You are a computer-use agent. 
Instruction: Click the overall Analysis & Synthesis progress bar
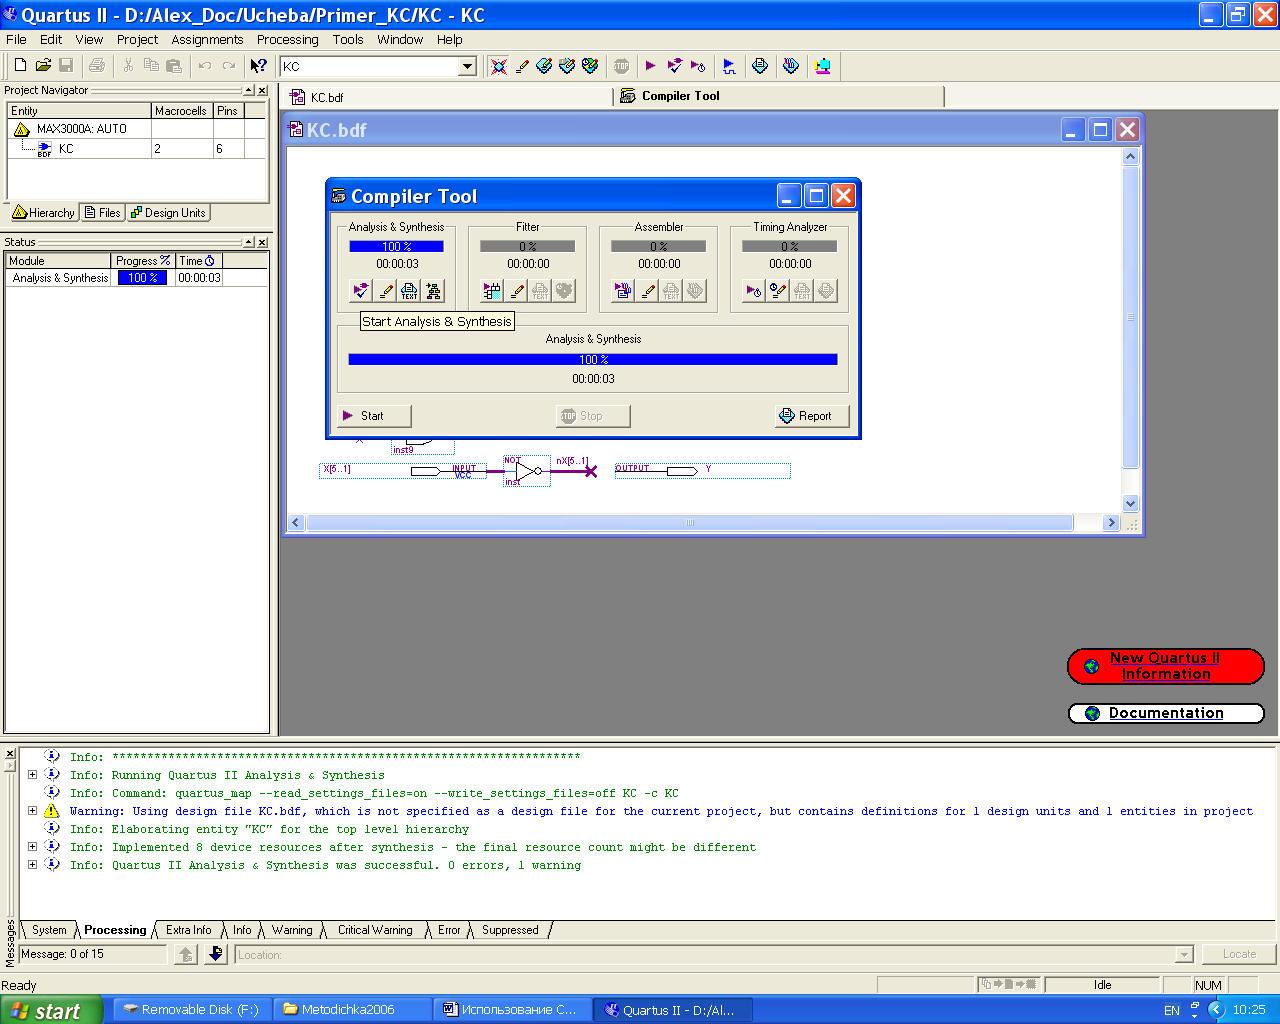point(593,359)
